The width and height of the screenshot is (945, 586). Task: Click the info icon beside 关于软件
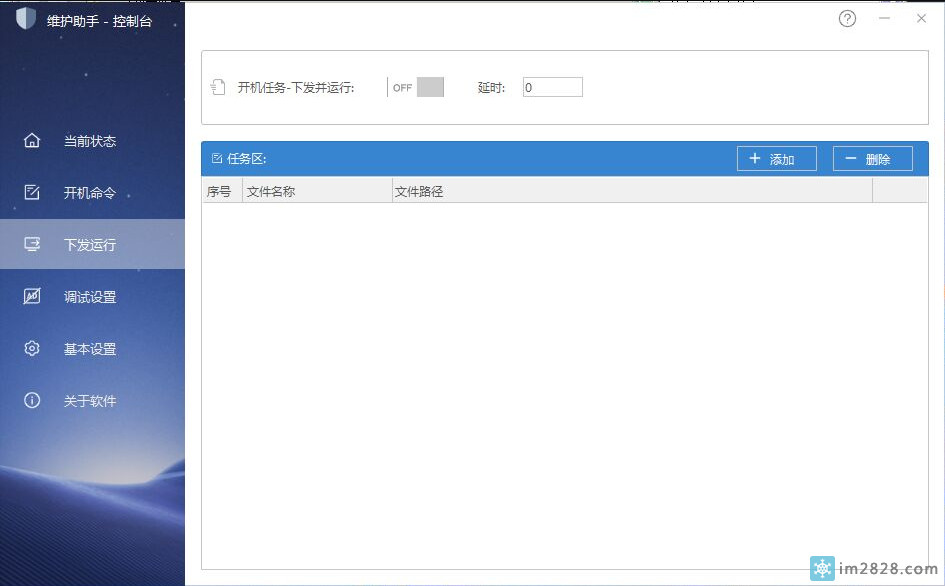pos(32,401)
